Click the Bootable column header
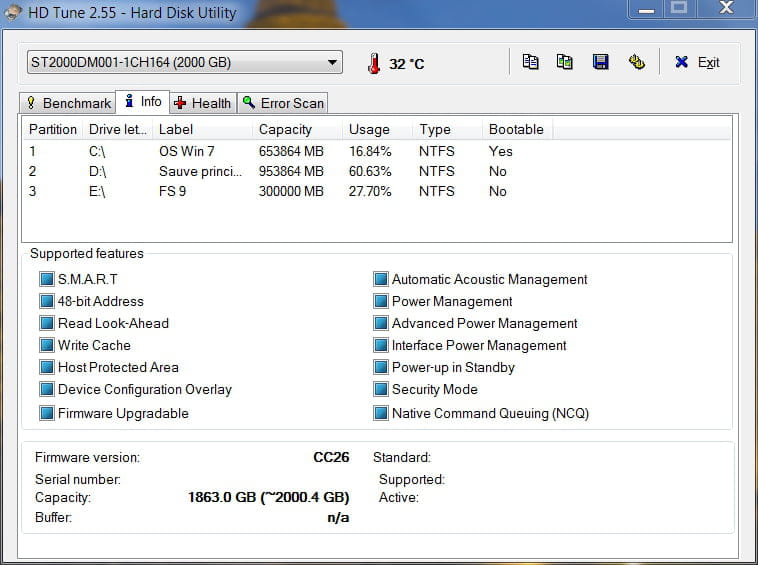This screenshot has height=565, width=758. tap(518, 130)
